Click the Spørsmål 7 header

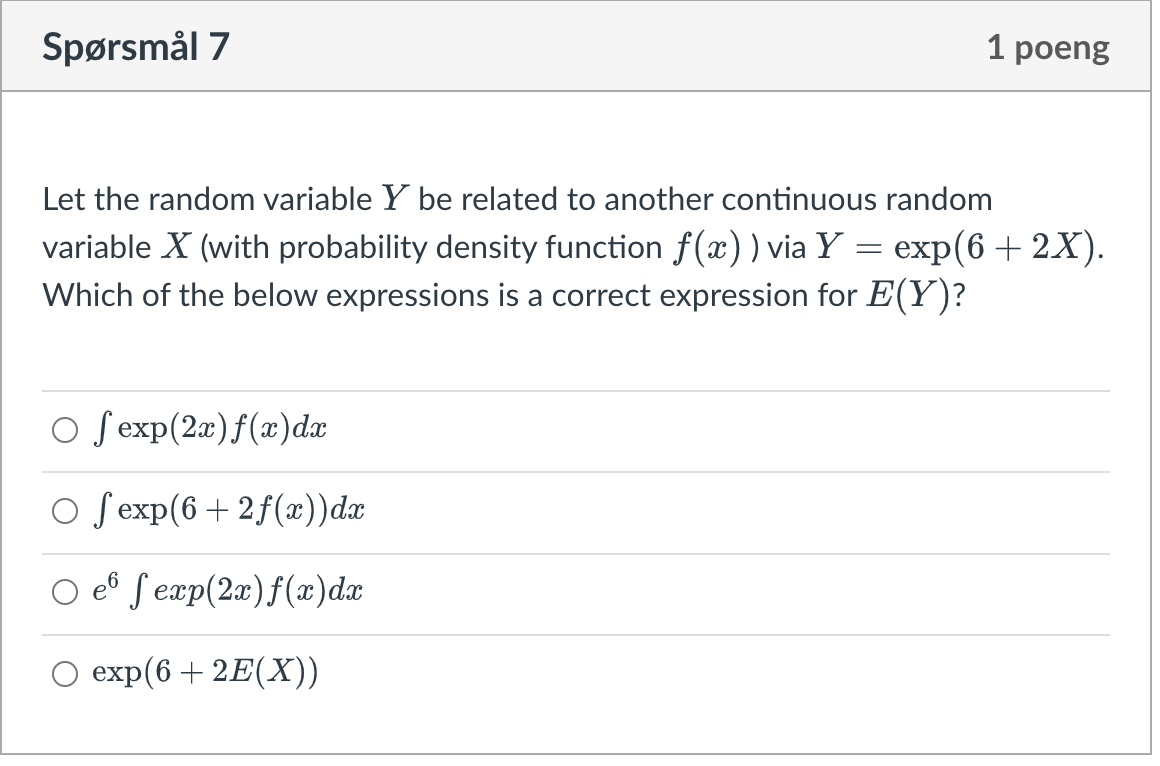click(135, 45)
